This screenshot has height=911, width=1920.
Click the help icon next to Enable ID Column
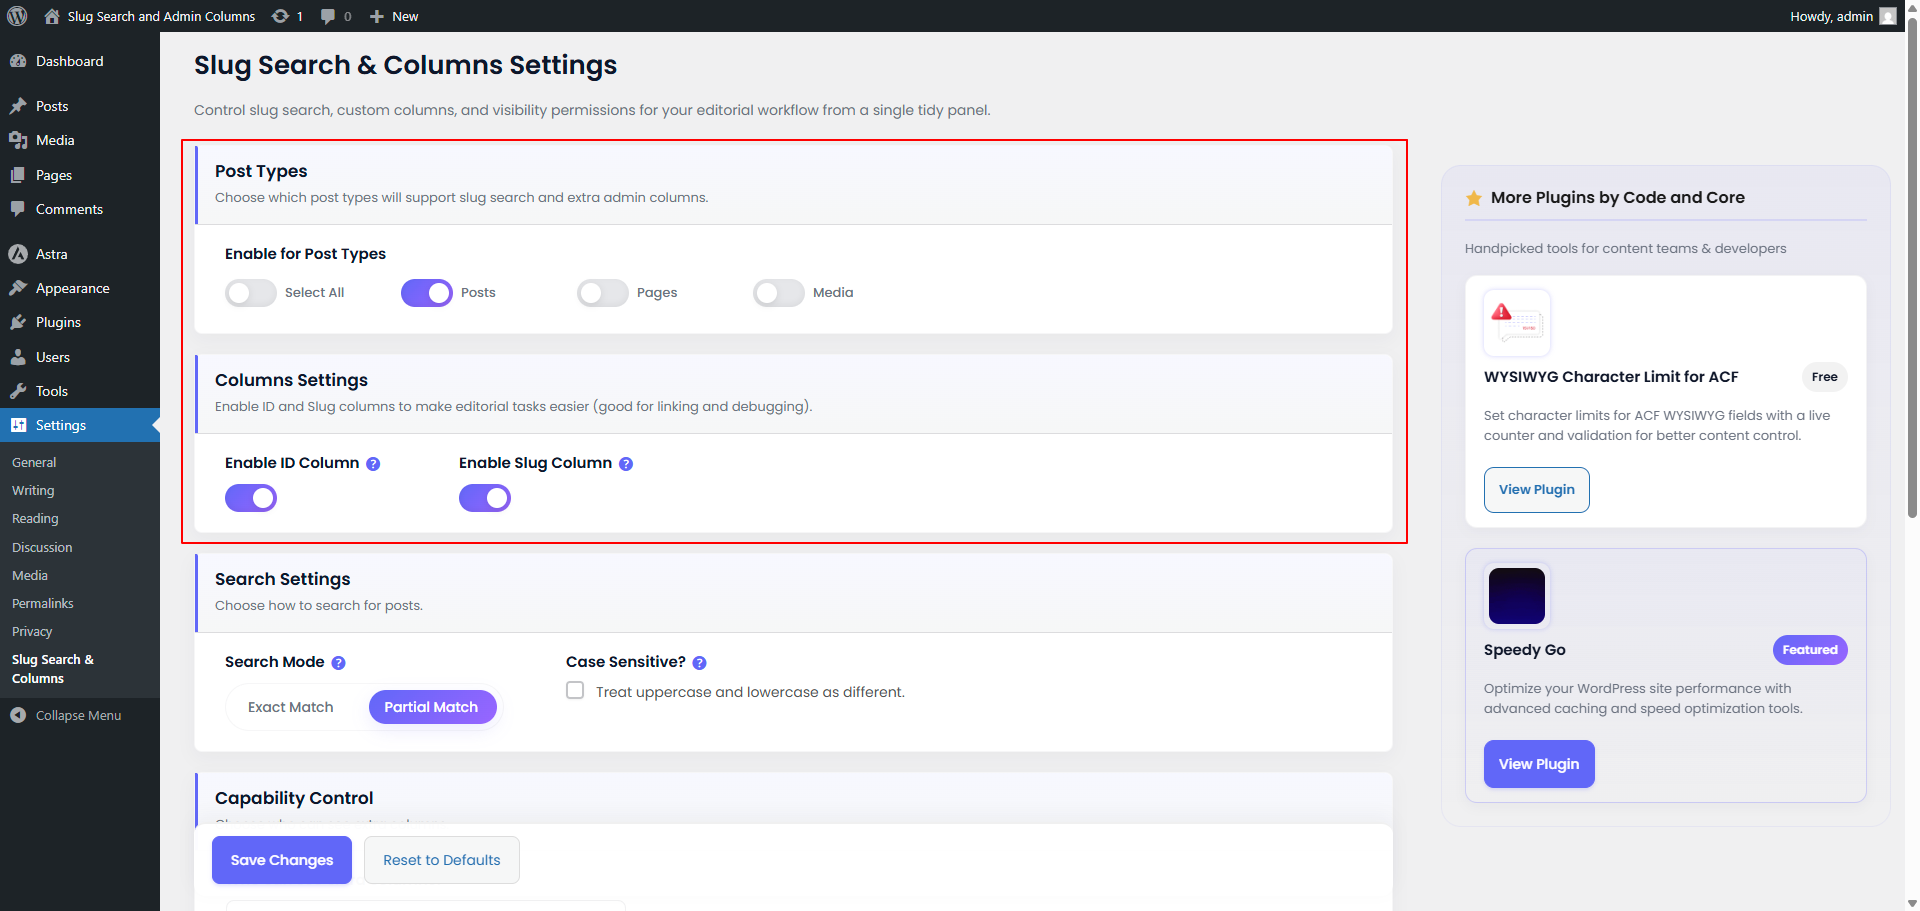click(372, 463)
